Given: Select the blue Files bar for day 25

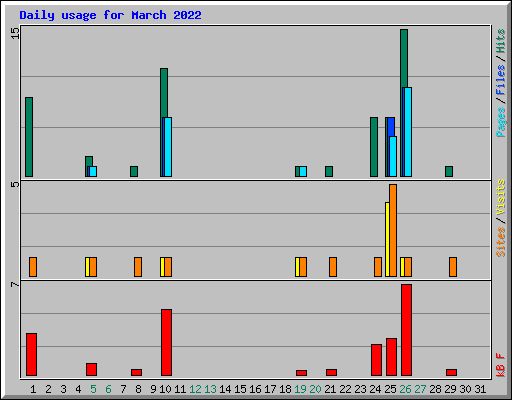Looking at the screenshot, I should [x=391, y=127].
